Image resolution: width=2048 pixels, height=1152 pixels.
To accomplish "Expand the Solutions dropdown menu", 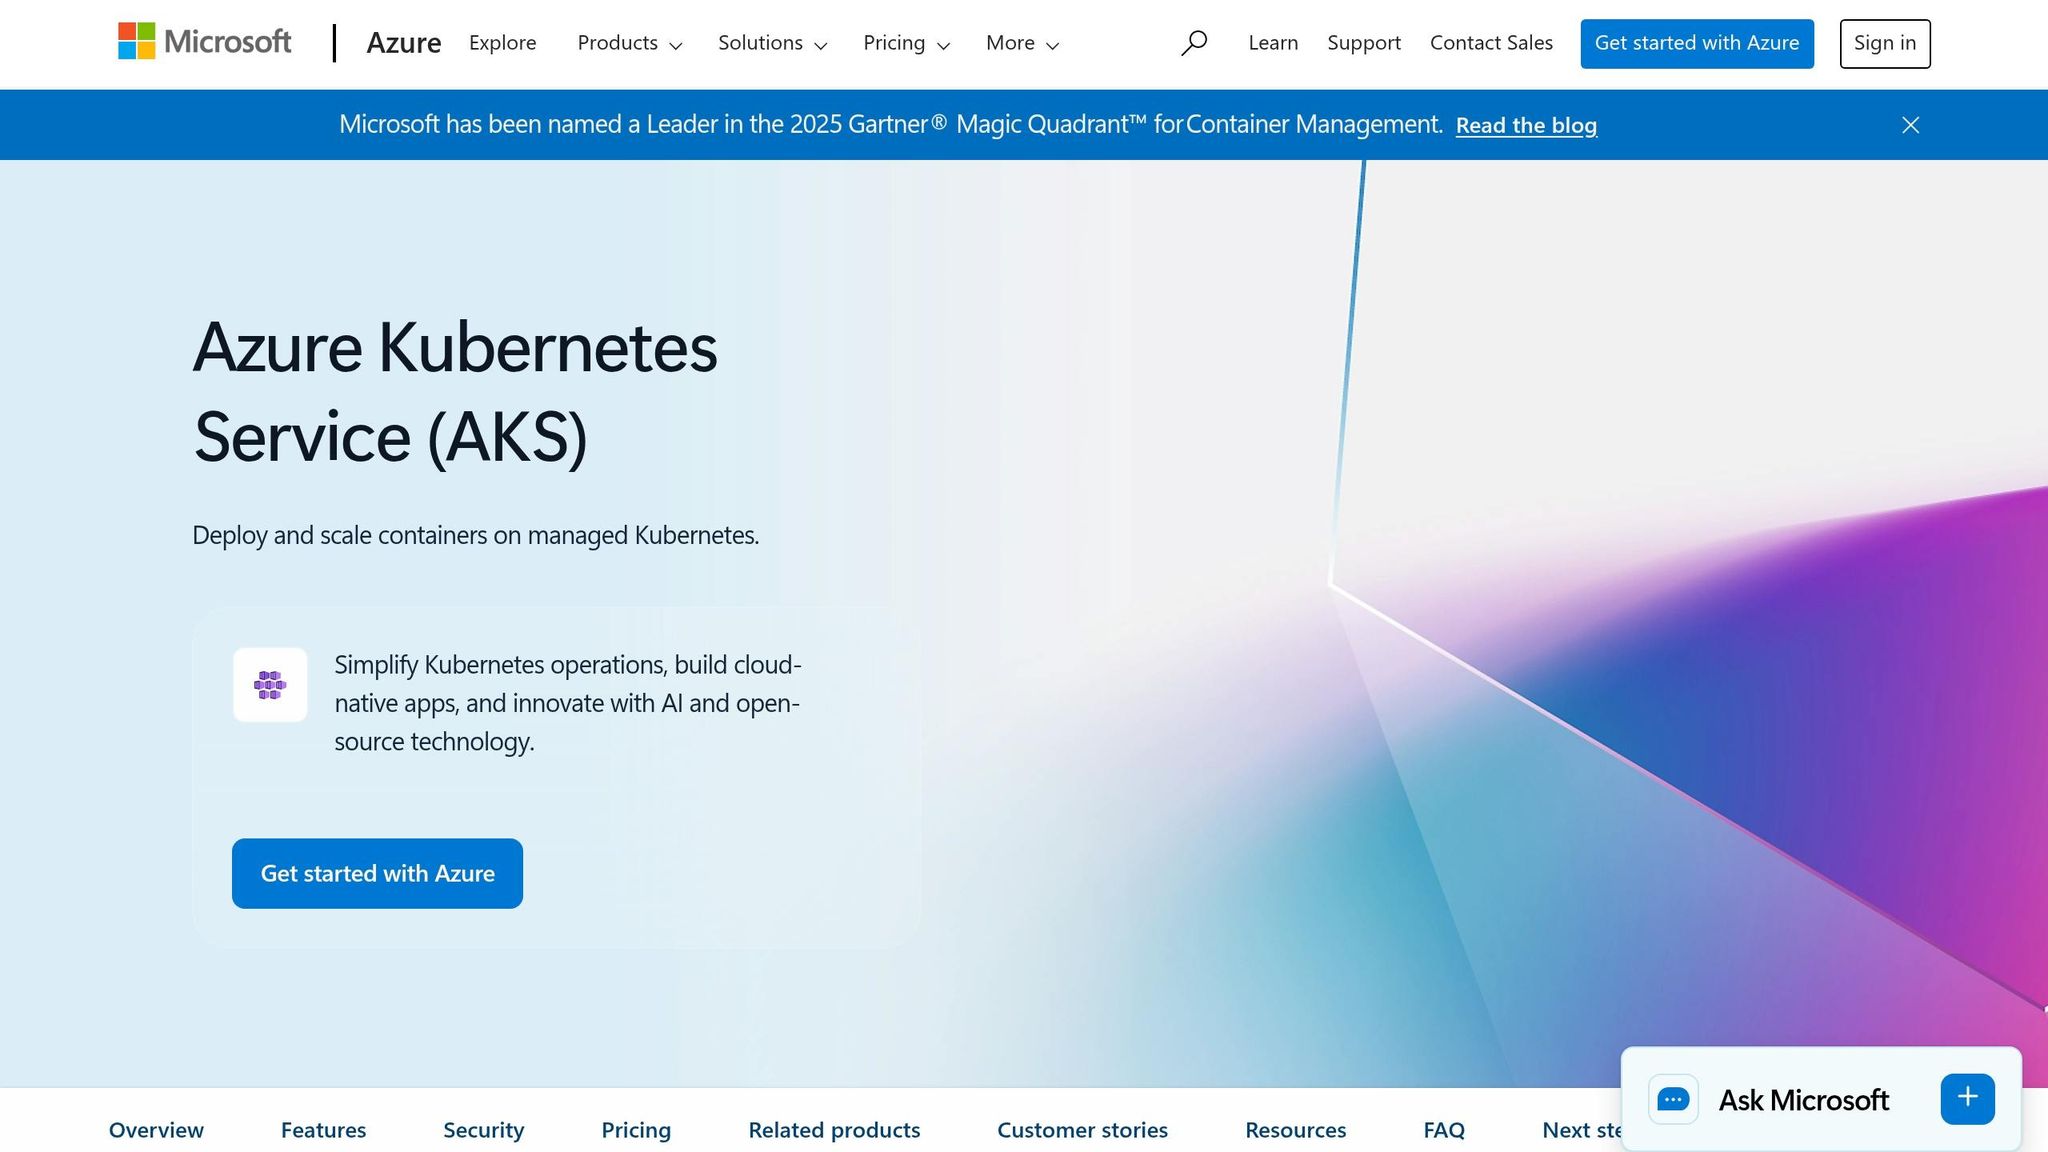I will [x=773, y=43].
